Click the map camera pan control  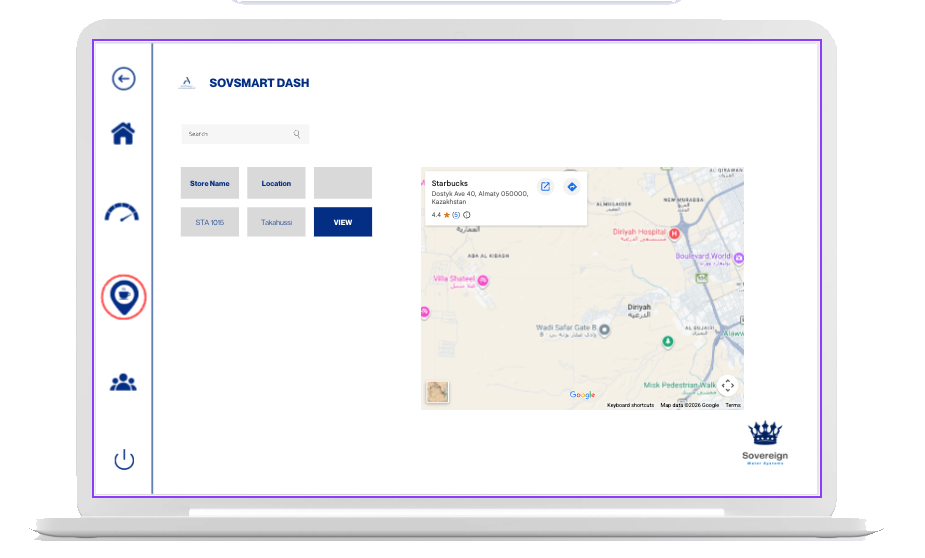click(x=728, y=386)
